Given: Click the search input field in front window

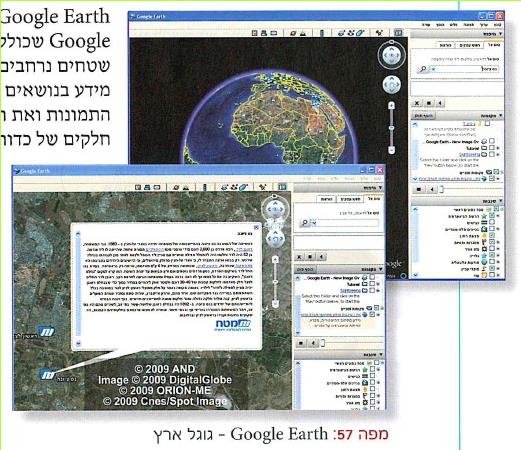Looking at the screenshot, I should [x=348, y=223].
